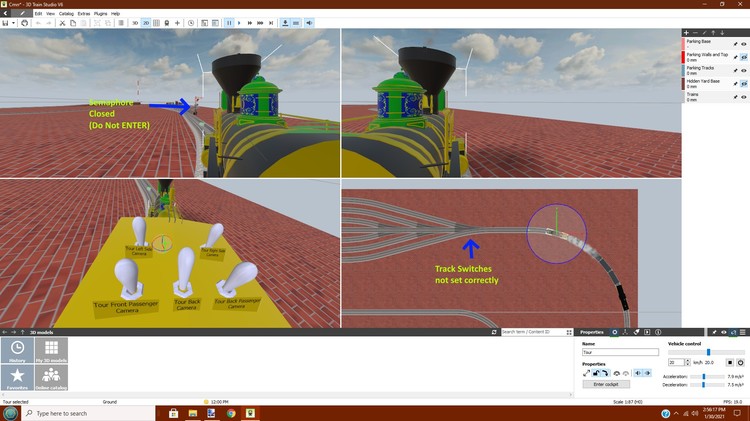Viewport: 750px width, 421px height.
Task: Click the pencil edit tab icon
Action: (22, 13)
